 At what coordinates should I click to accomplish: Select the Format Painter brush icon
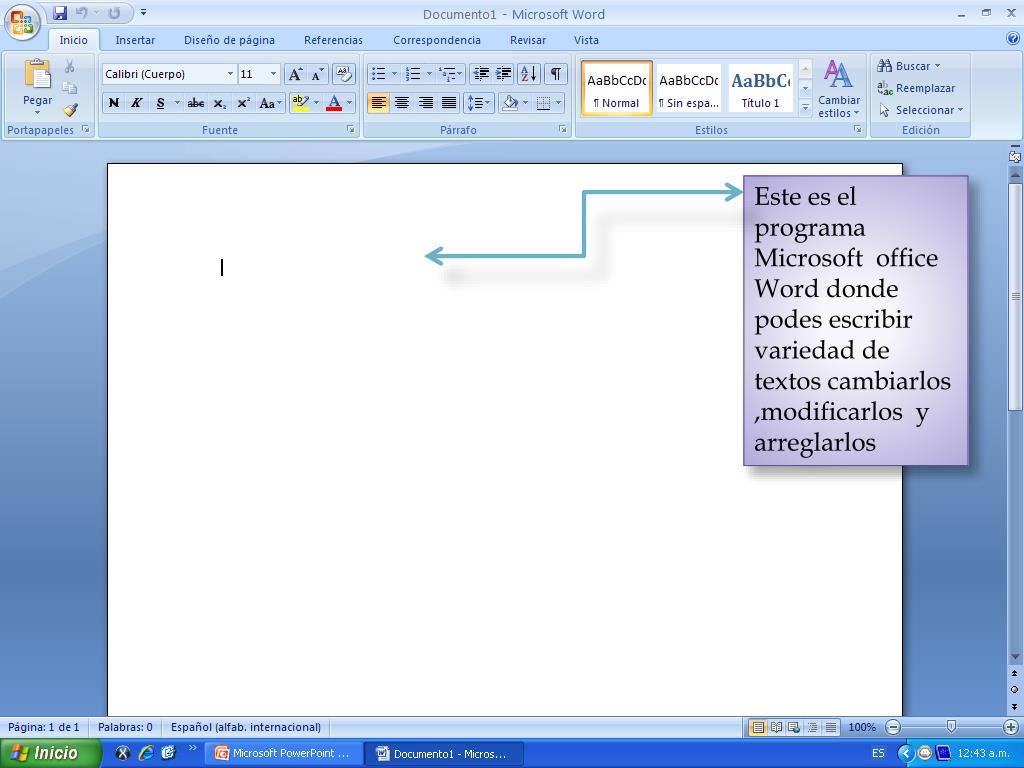click(70, 110)
